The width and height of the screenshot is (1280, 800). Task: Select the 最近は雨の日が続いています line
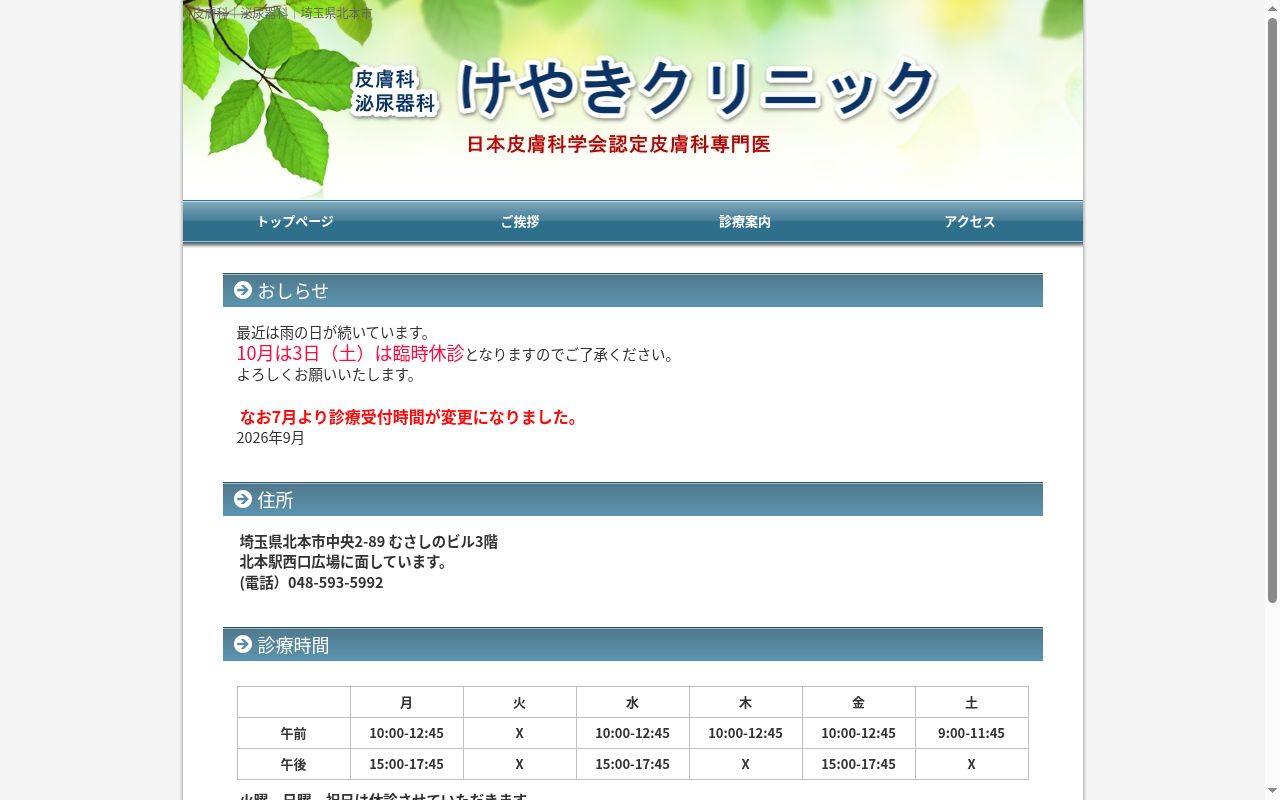[x=334, y=332]
